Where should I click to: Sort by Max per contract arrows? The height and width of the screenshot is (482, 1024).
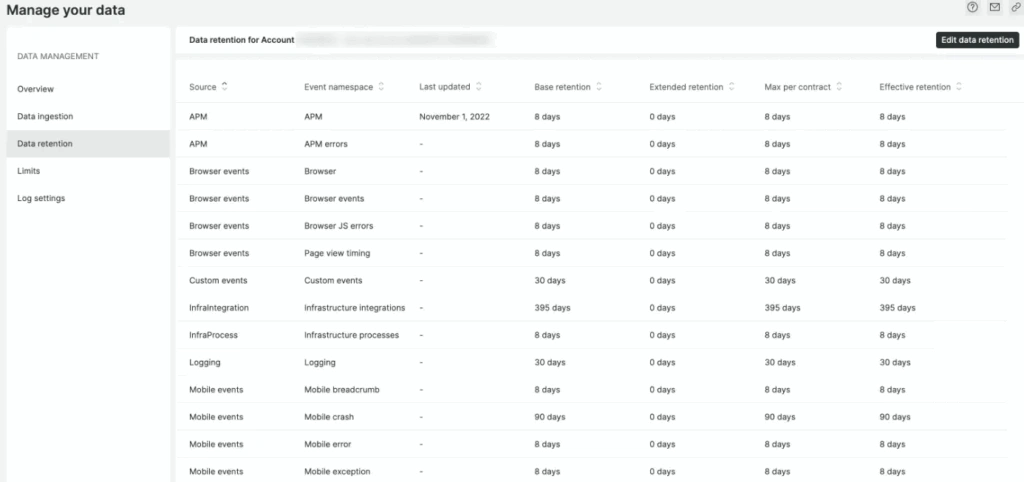coord(840,87)
